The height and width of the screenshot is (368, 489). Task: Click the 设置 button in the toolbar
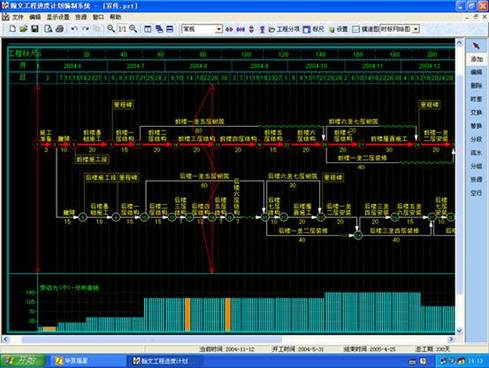tap(339, 29)
